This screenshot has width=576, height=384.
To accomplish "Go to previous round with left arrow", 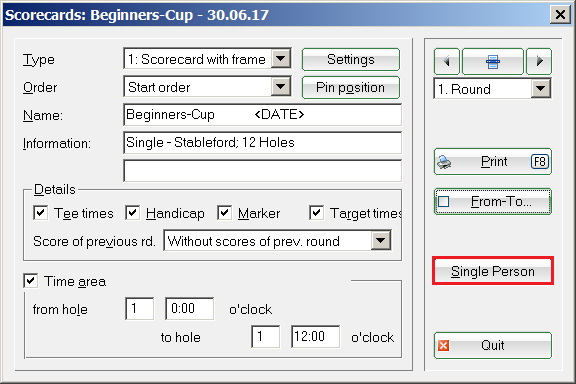I will [x=446, y=61].
